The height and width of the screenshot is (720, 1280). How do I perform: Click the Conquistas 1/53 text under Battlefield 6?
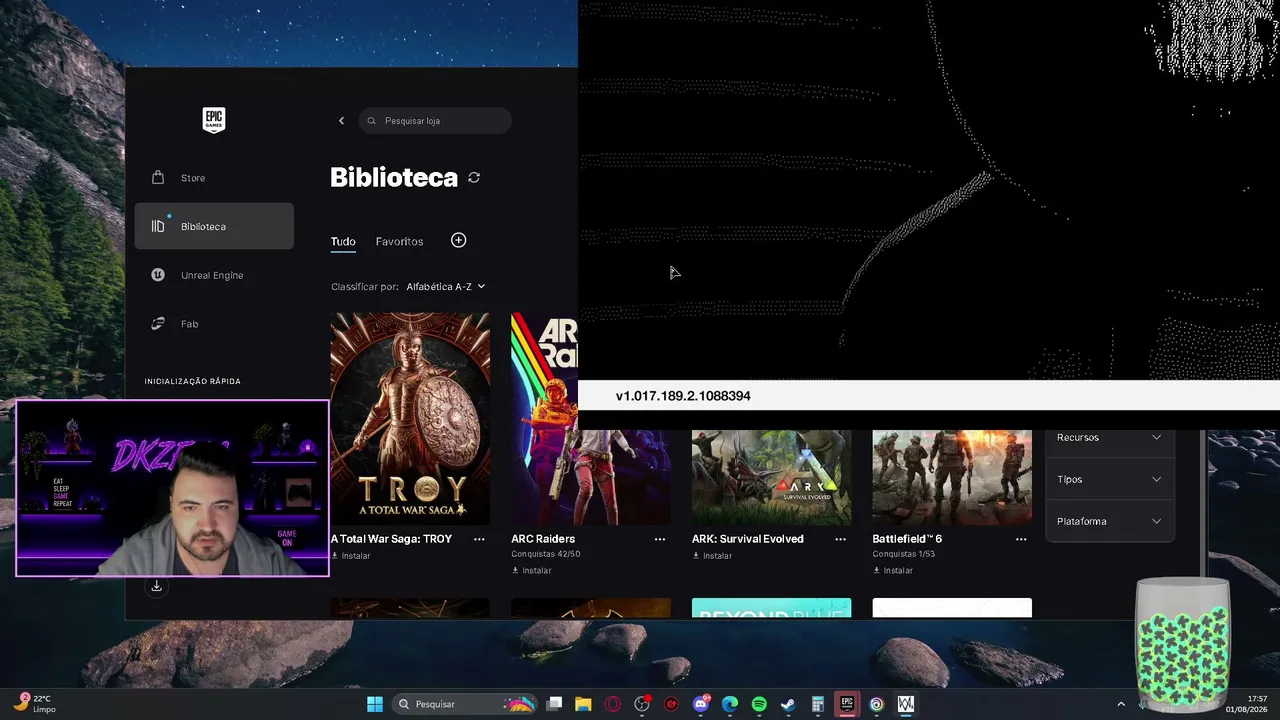(904, 554)
